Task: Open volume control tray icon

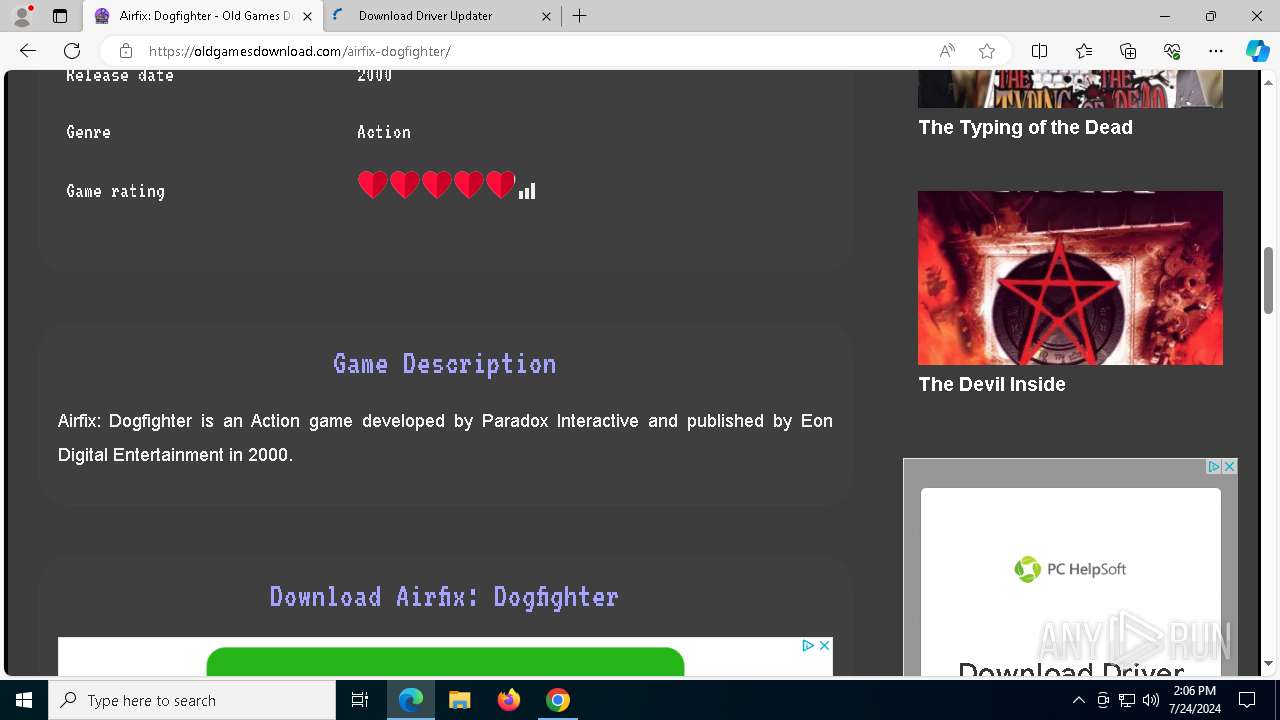Action: pyautogui.click(x=1151, y=700)
